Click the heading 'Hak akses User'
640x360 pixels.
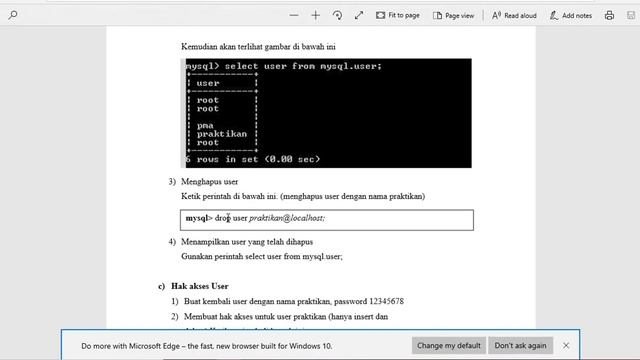pyautogui.click(x=200, y=286)
